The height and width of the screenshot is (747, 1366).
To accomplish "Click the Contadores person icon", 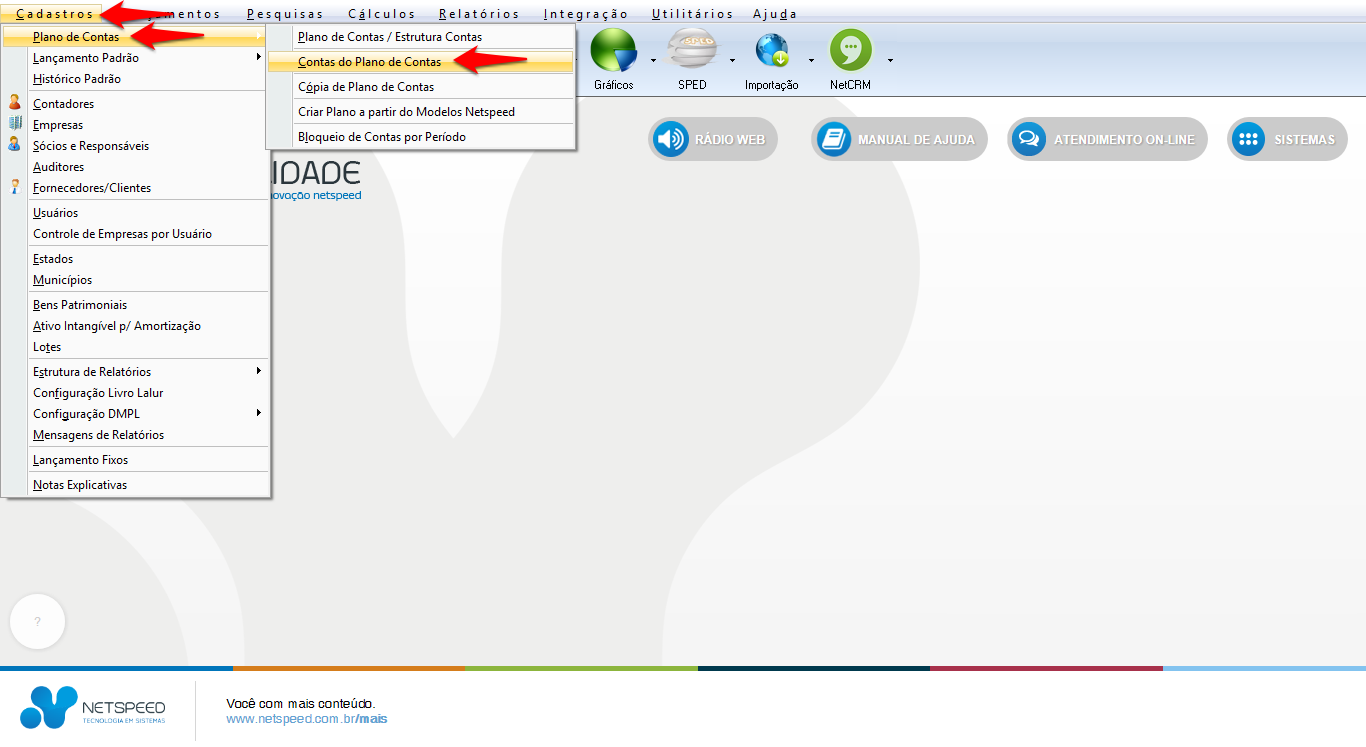I will [x=14, y=103].
